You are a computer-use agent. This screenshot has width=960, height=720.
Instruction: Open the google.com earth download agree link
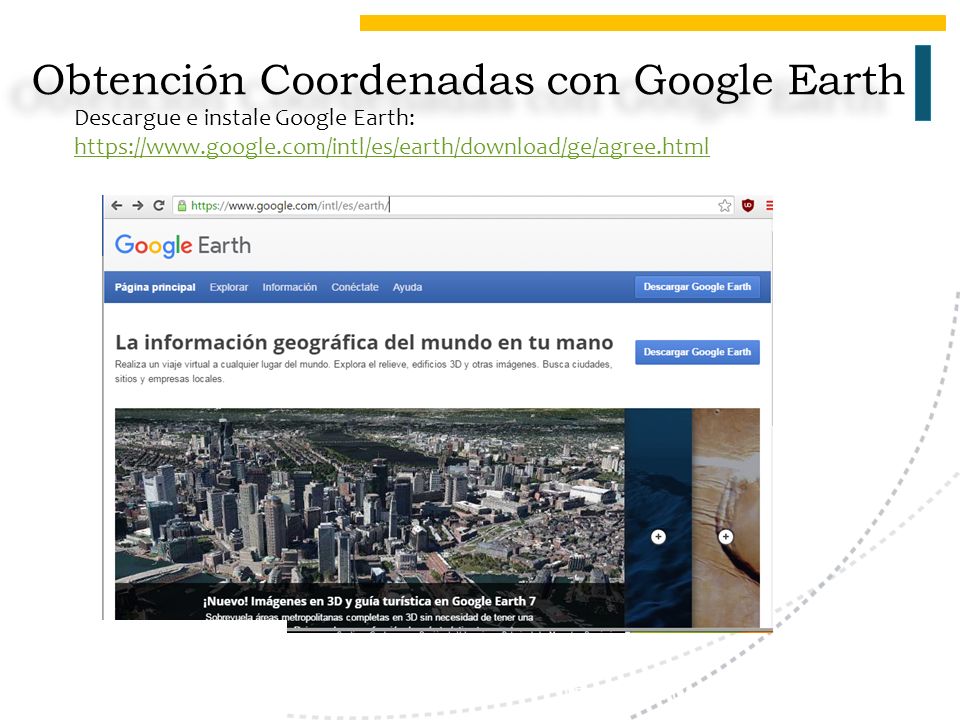(x=392, y=147)
